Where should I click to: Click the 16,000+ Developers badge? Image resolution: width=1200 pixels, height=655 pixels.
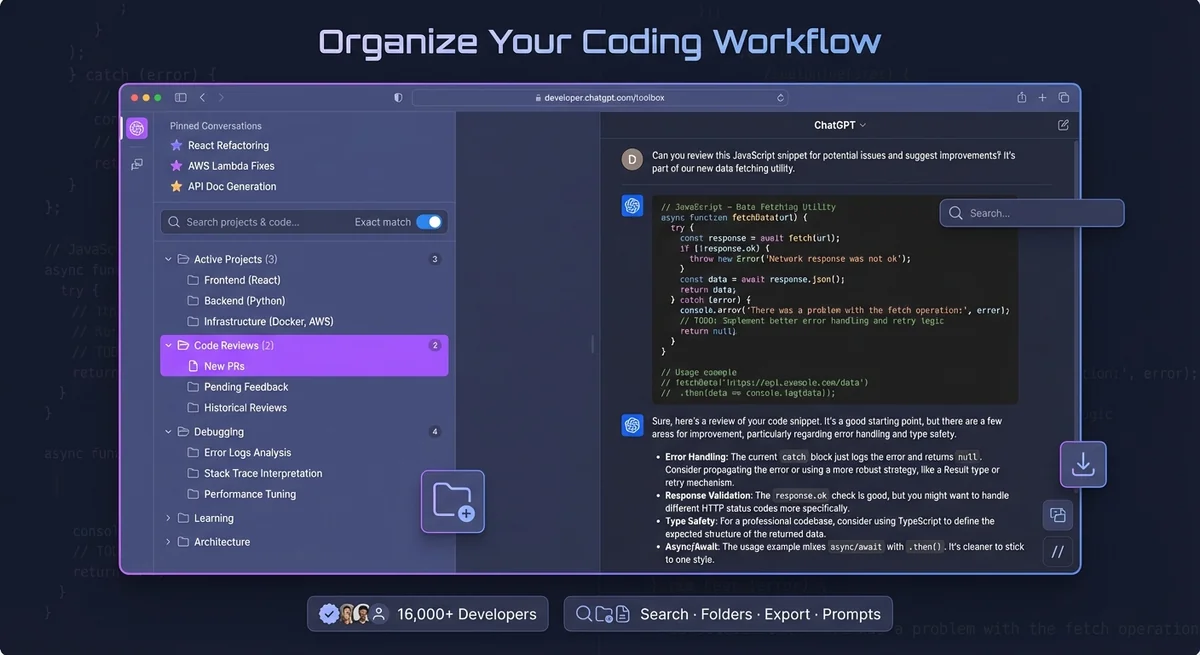coord(427,613)
